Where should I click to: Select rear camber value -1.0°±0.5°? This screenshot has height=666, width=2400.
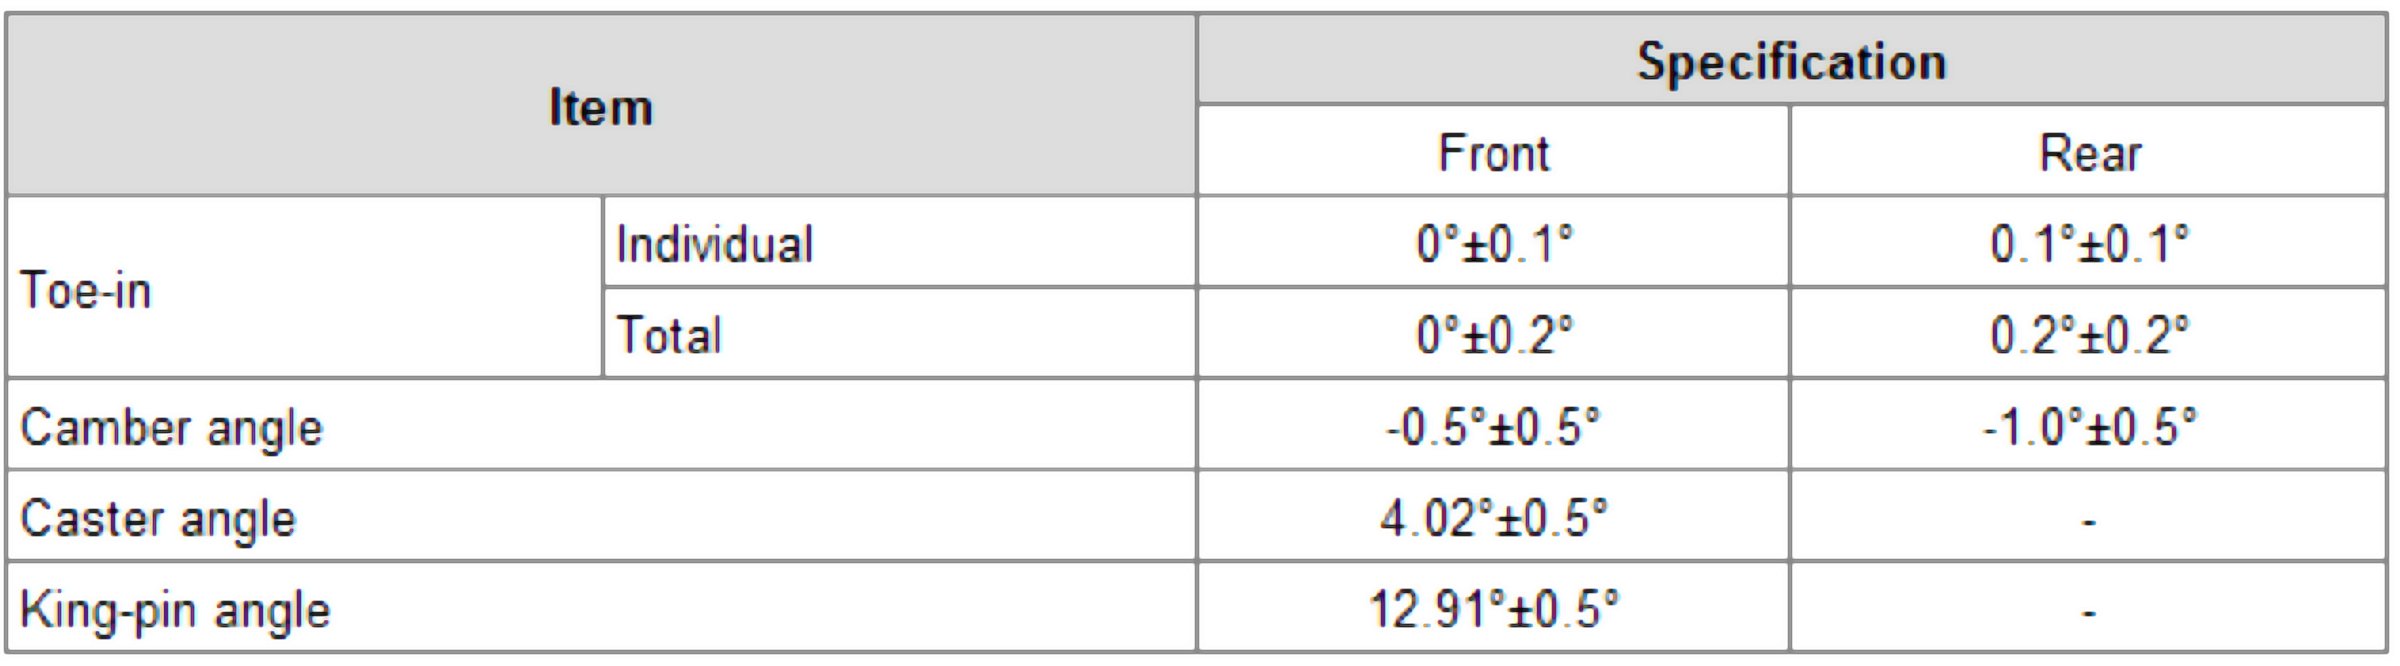click(x=2089, y=427)
